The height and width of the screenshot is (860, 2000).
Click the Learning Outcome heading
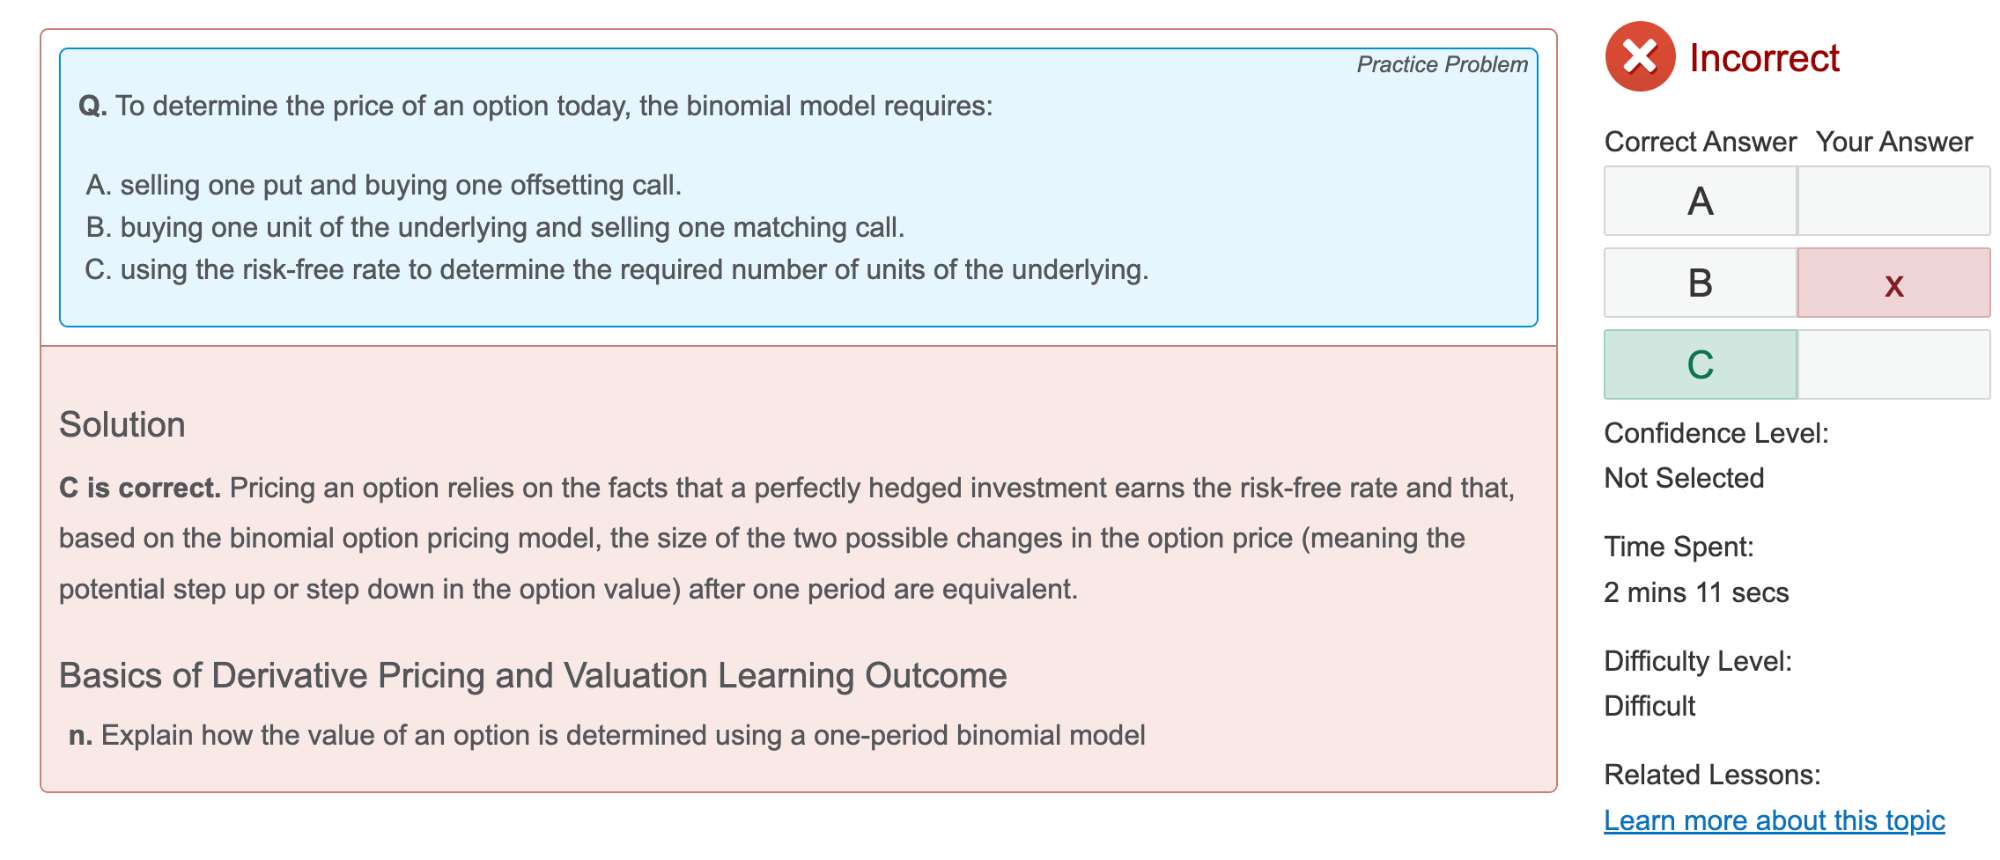pyautogui.click(x=532, y=676)
